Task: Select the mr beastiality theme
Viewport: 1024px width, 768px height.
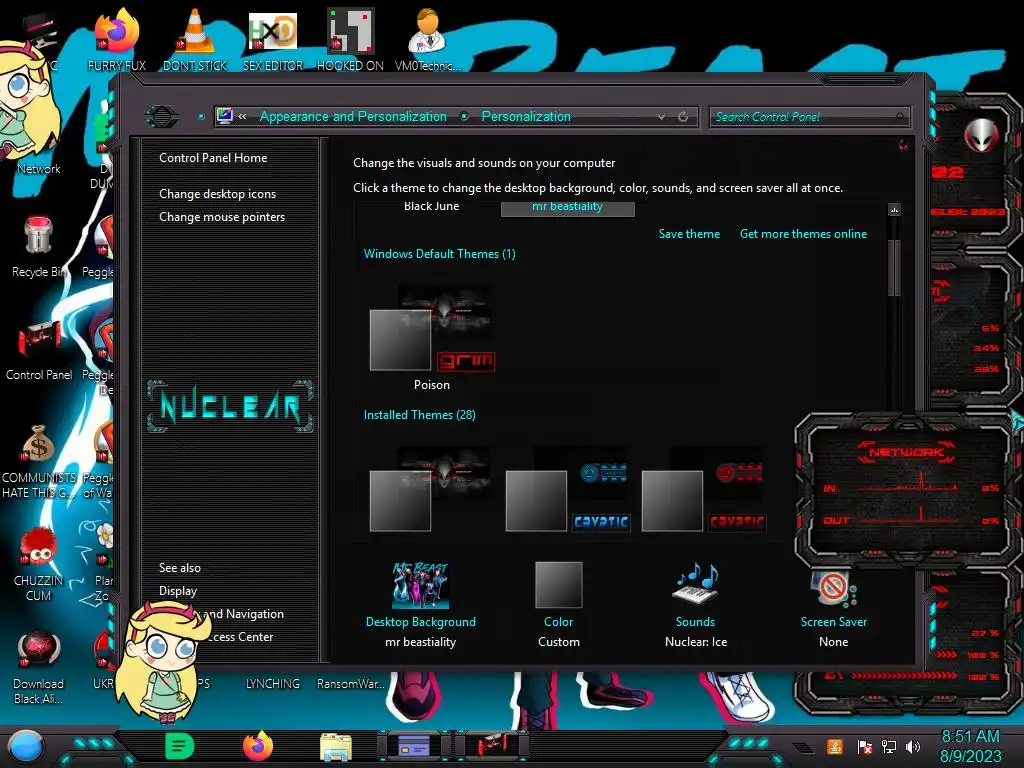Action: [568, 207]
